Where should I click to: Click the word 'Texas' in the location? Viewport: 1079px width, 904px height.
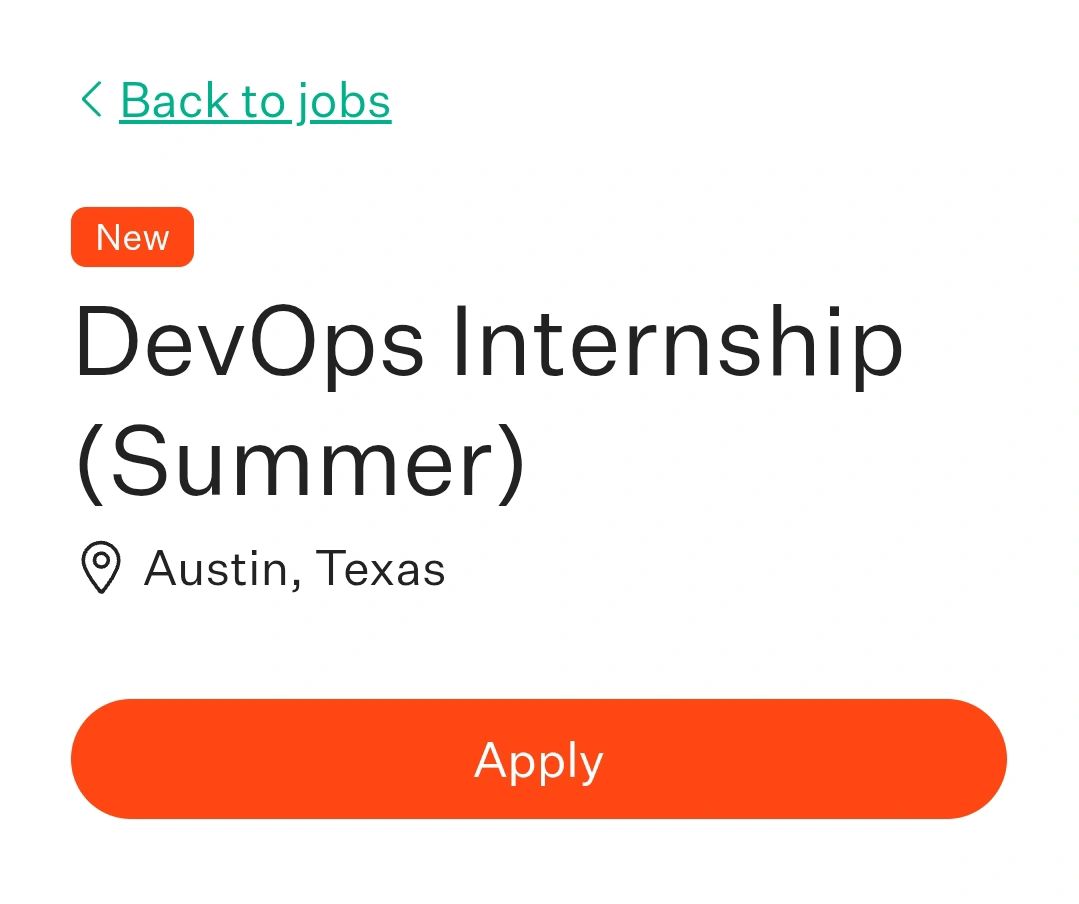pos(380,569)
